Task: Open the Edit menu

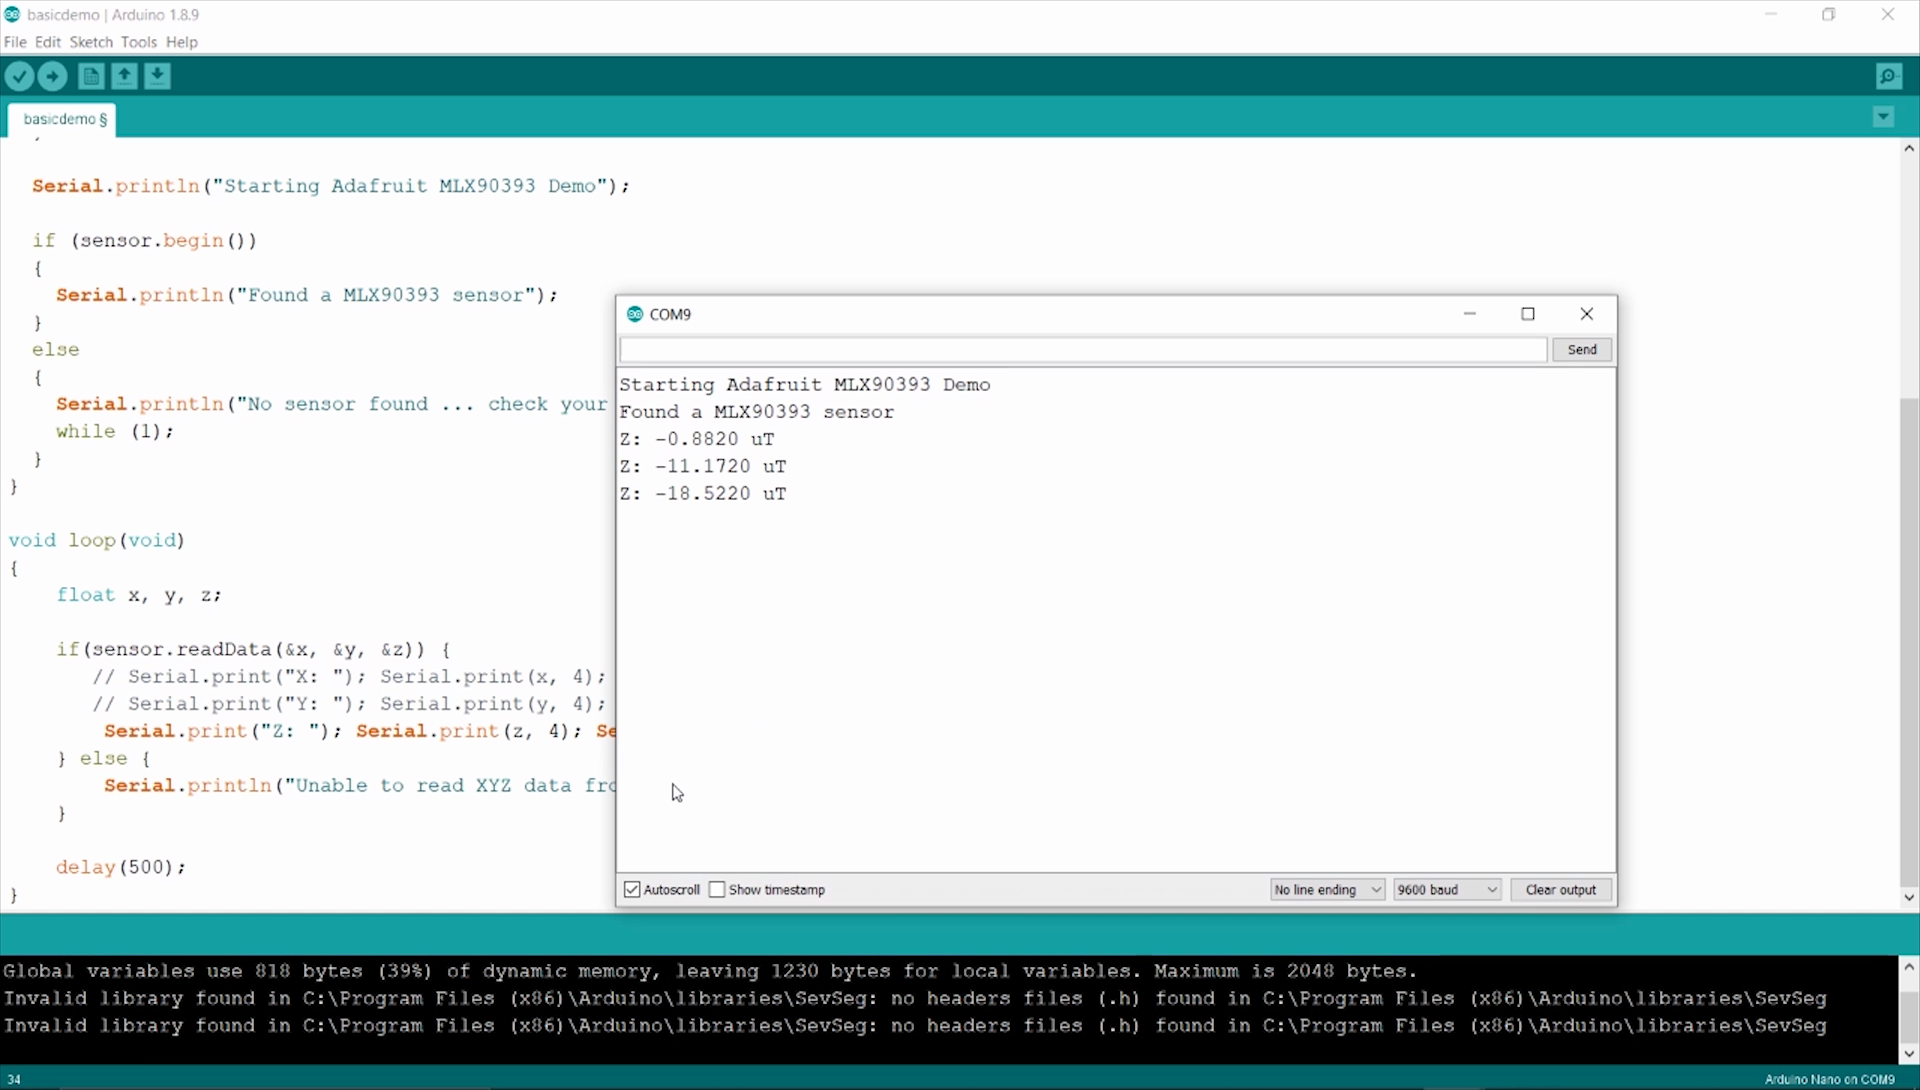Action: (48, 42)
